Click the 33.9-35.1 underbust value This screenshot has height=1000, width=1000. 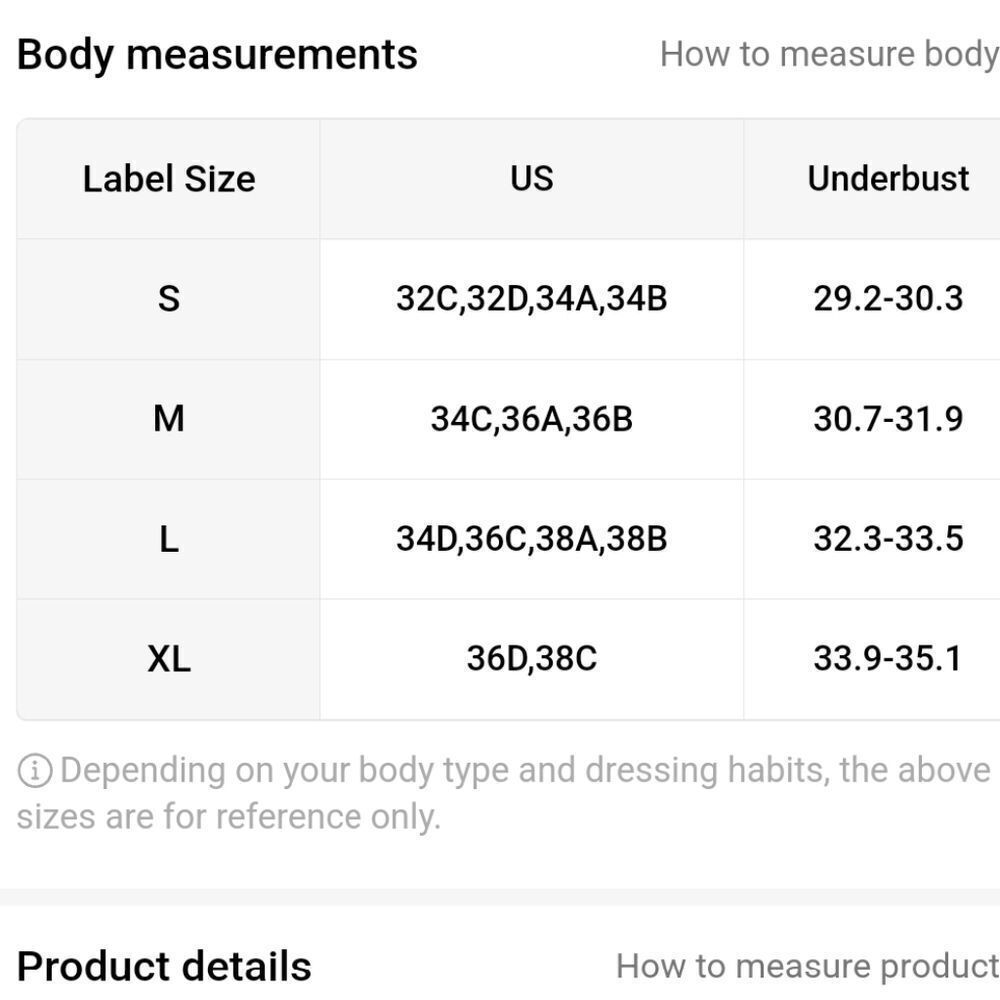click(x=888, y=659)
